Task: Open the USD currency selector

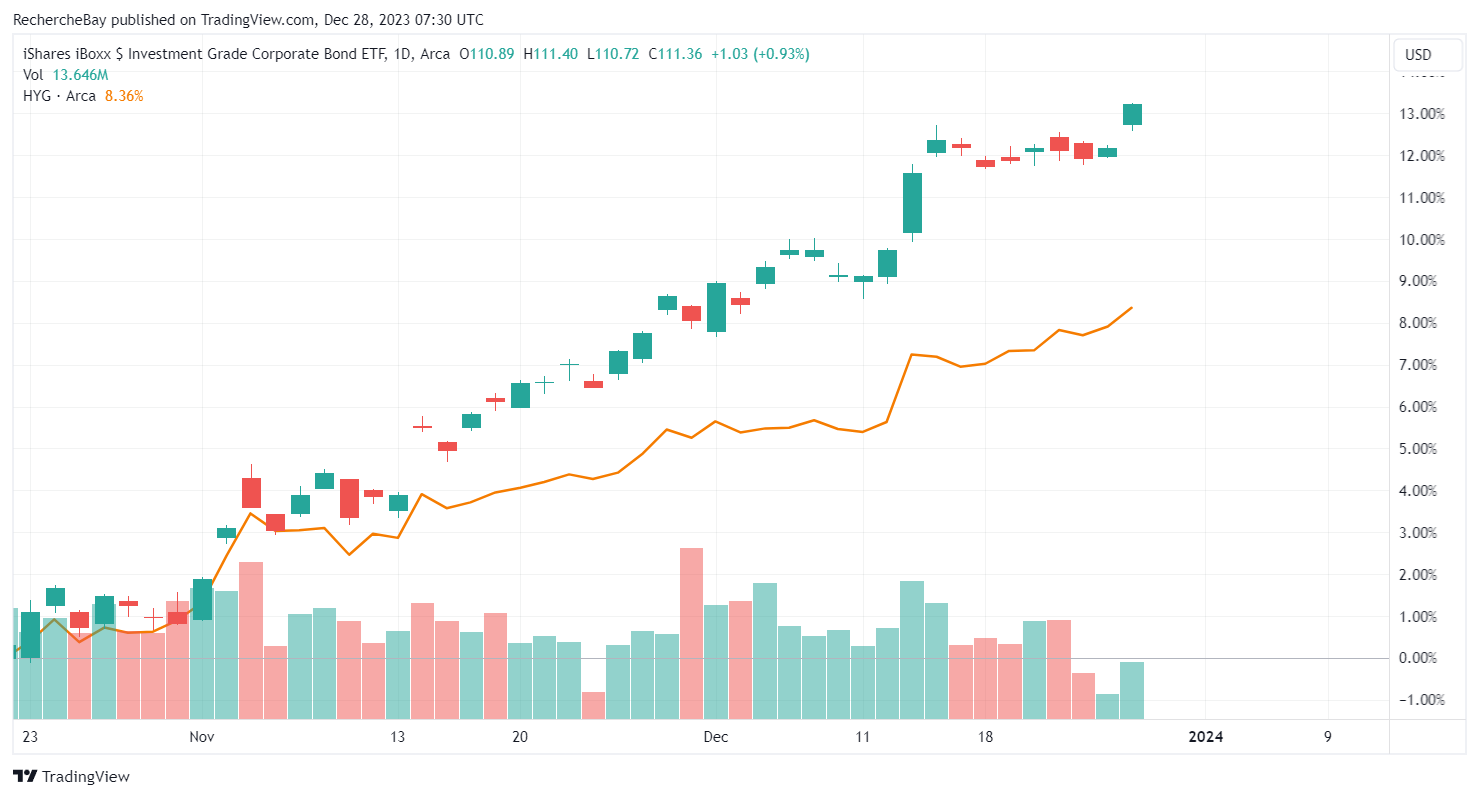Action: 1418,55
